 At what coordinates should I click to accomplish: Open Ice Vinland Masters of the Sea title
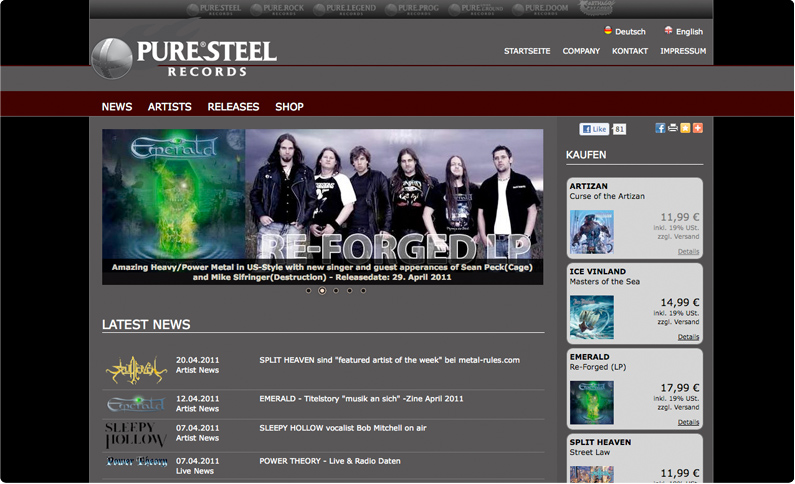pyautogui.click(x=604, y=277)
